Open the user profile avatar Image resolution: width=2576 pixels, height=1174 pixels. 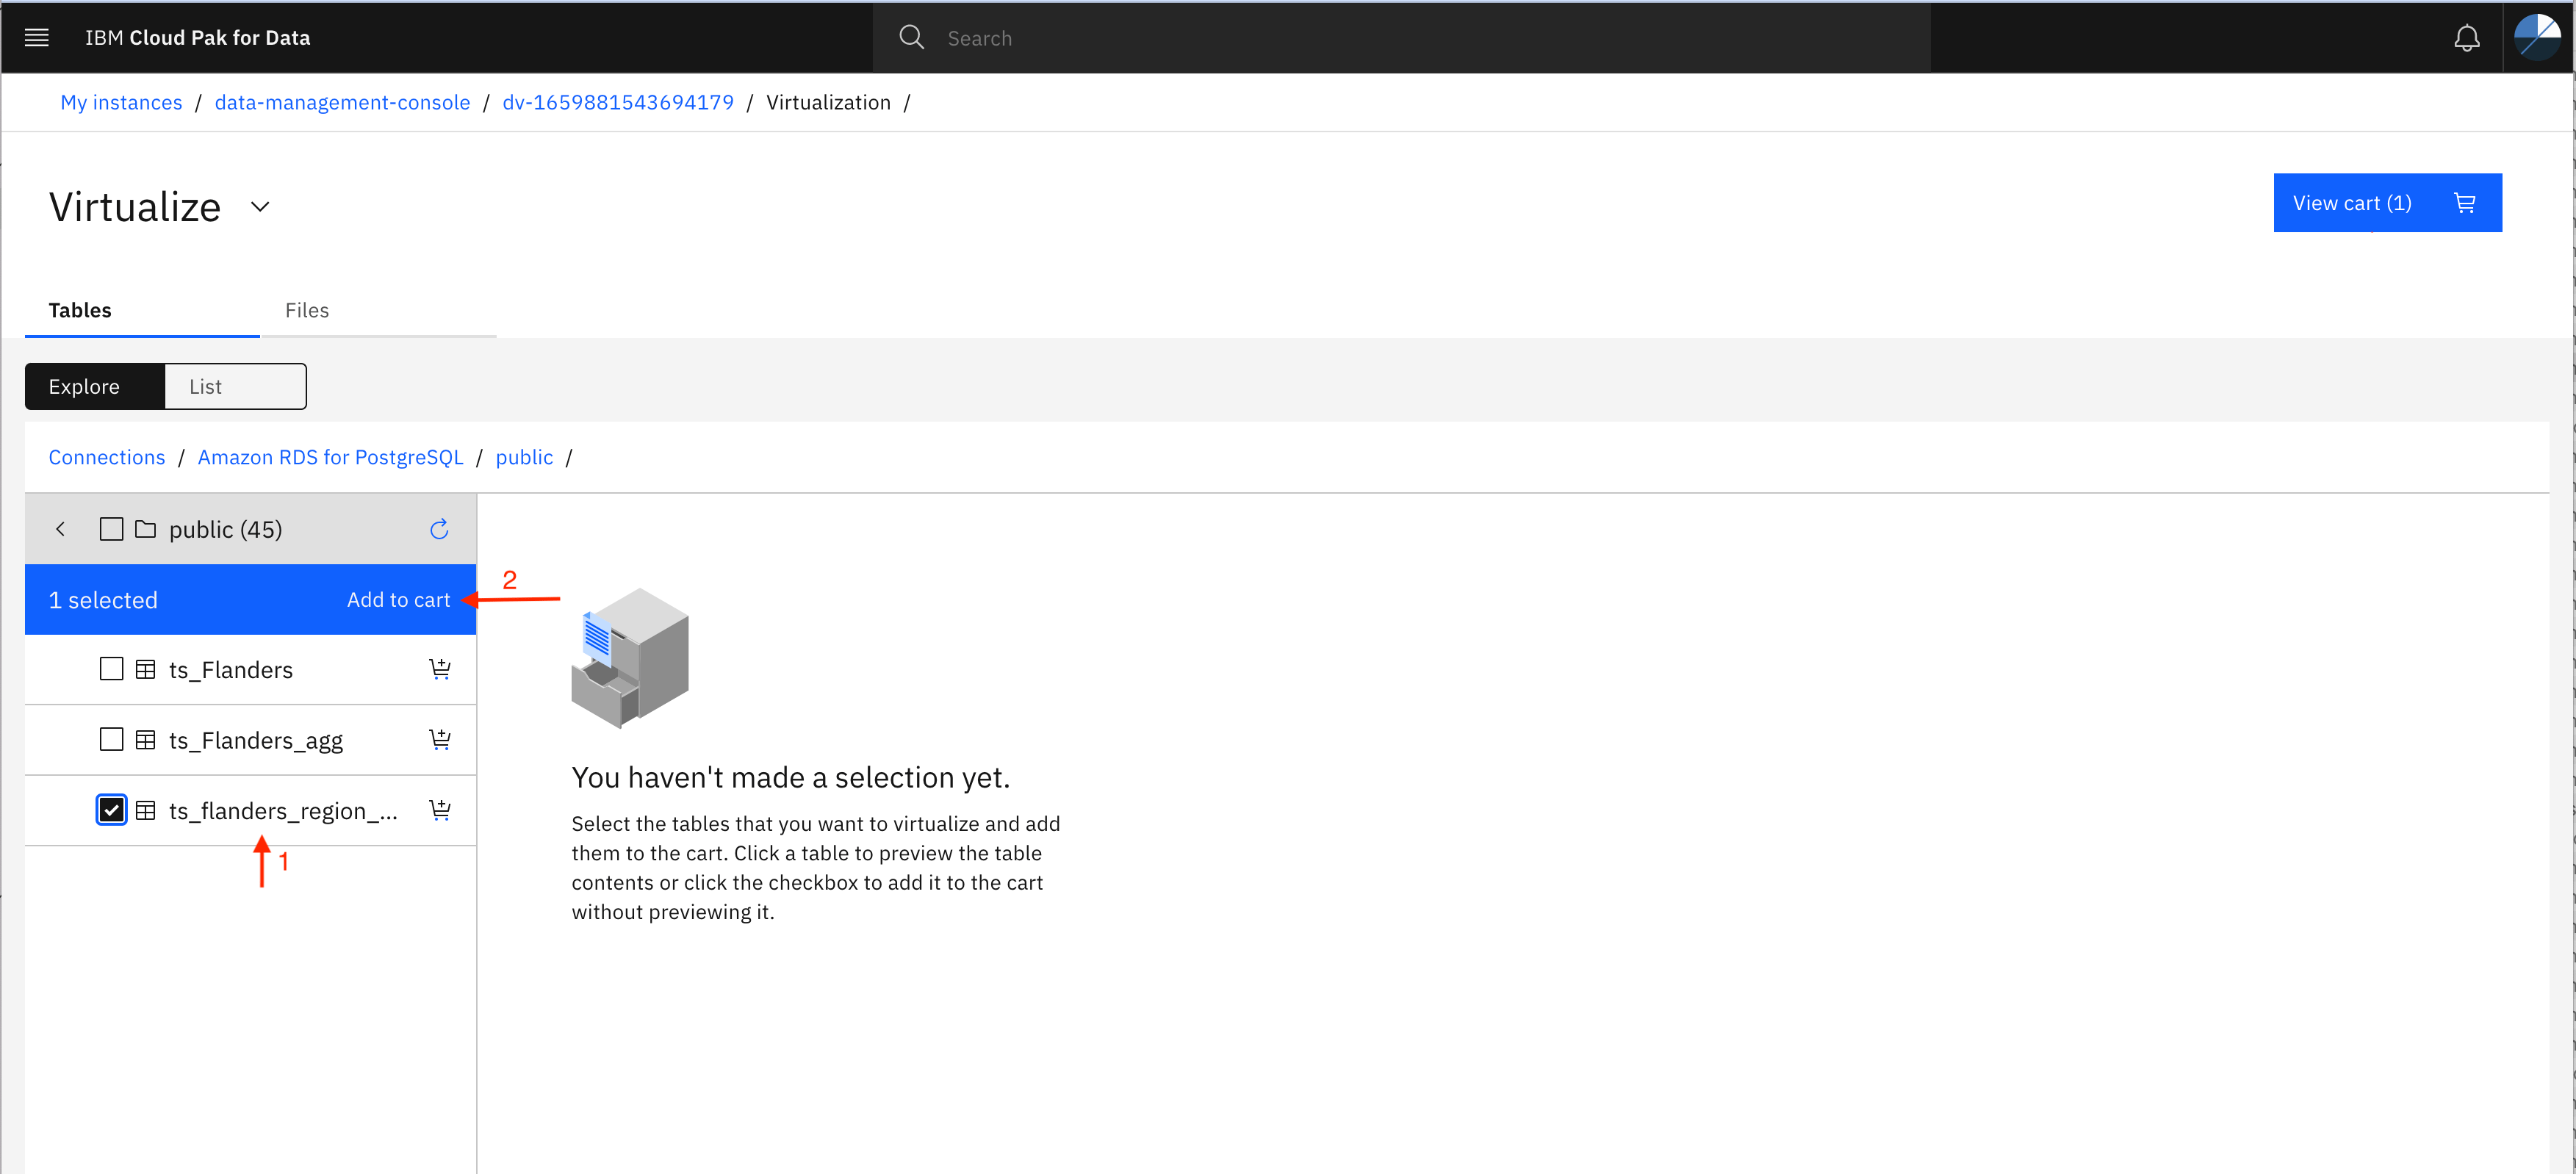2537,38
